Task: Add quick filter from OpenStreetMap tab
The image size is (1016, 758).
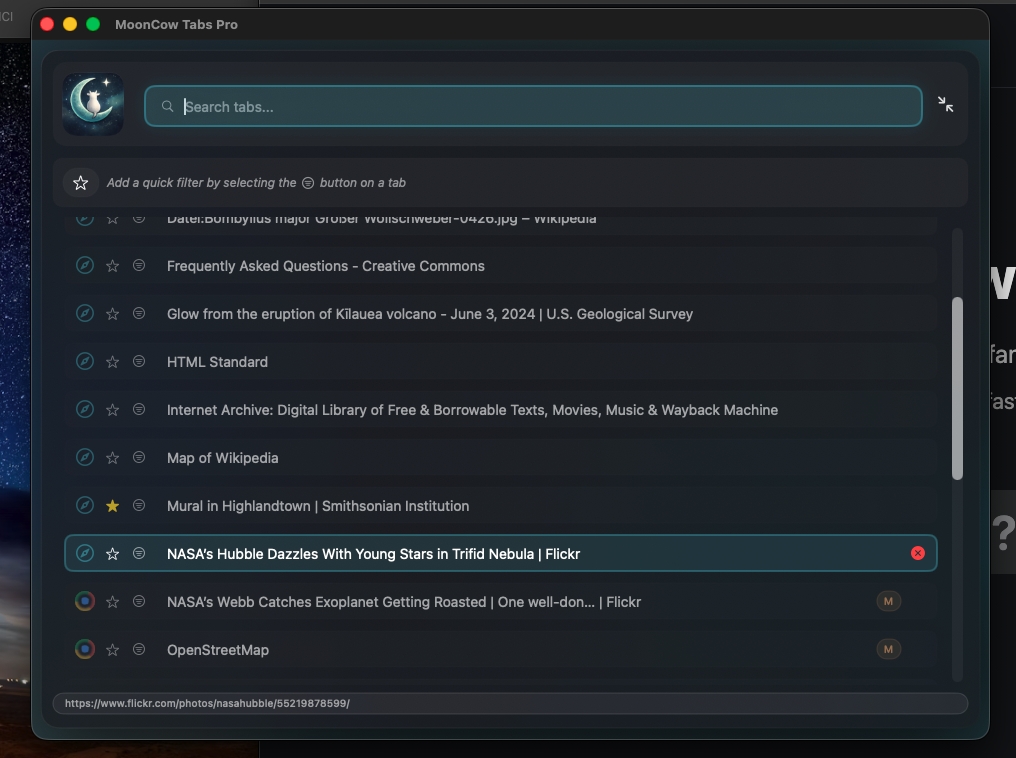Action: pos(139,649)
